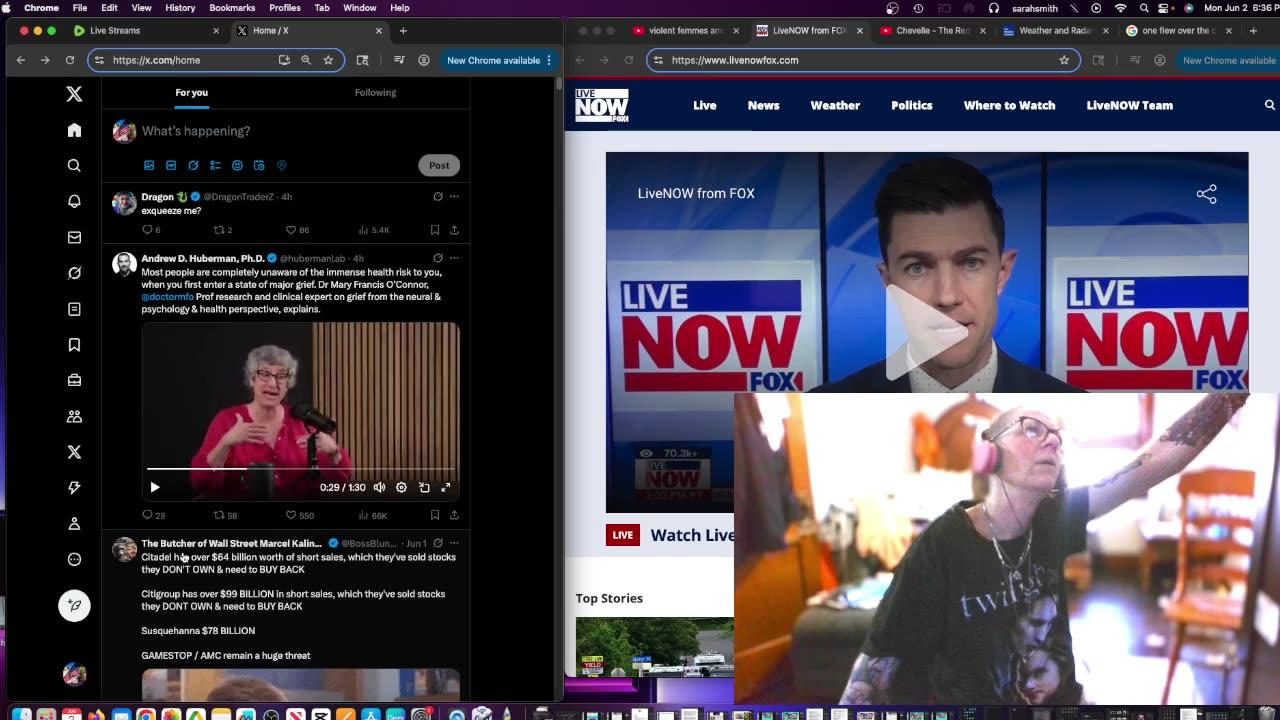Open Communities in the X sidebar

pos(74,416)
